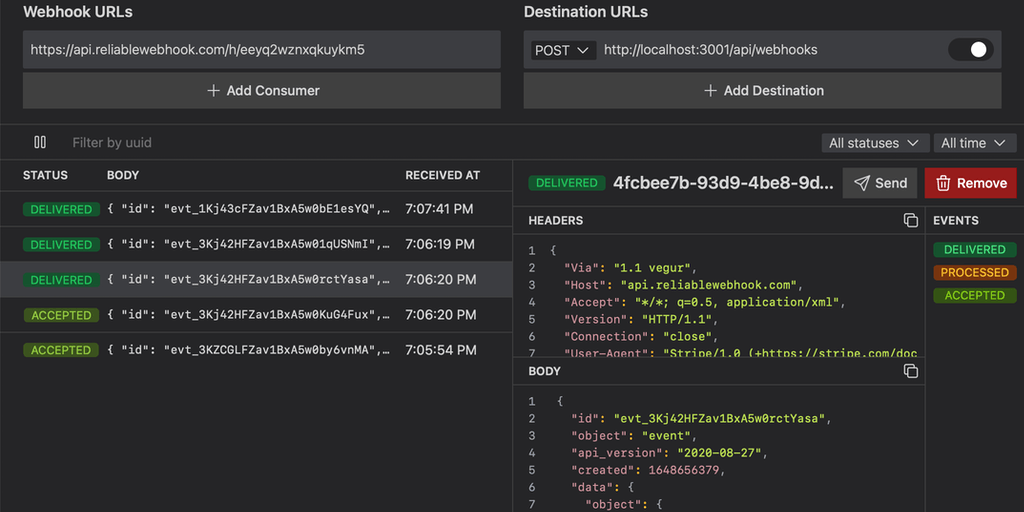Image resolution: width=1024 pixels, height=512 pixels.
Task: Copy the body JSON to clipboard
Action: coord(910,371)
